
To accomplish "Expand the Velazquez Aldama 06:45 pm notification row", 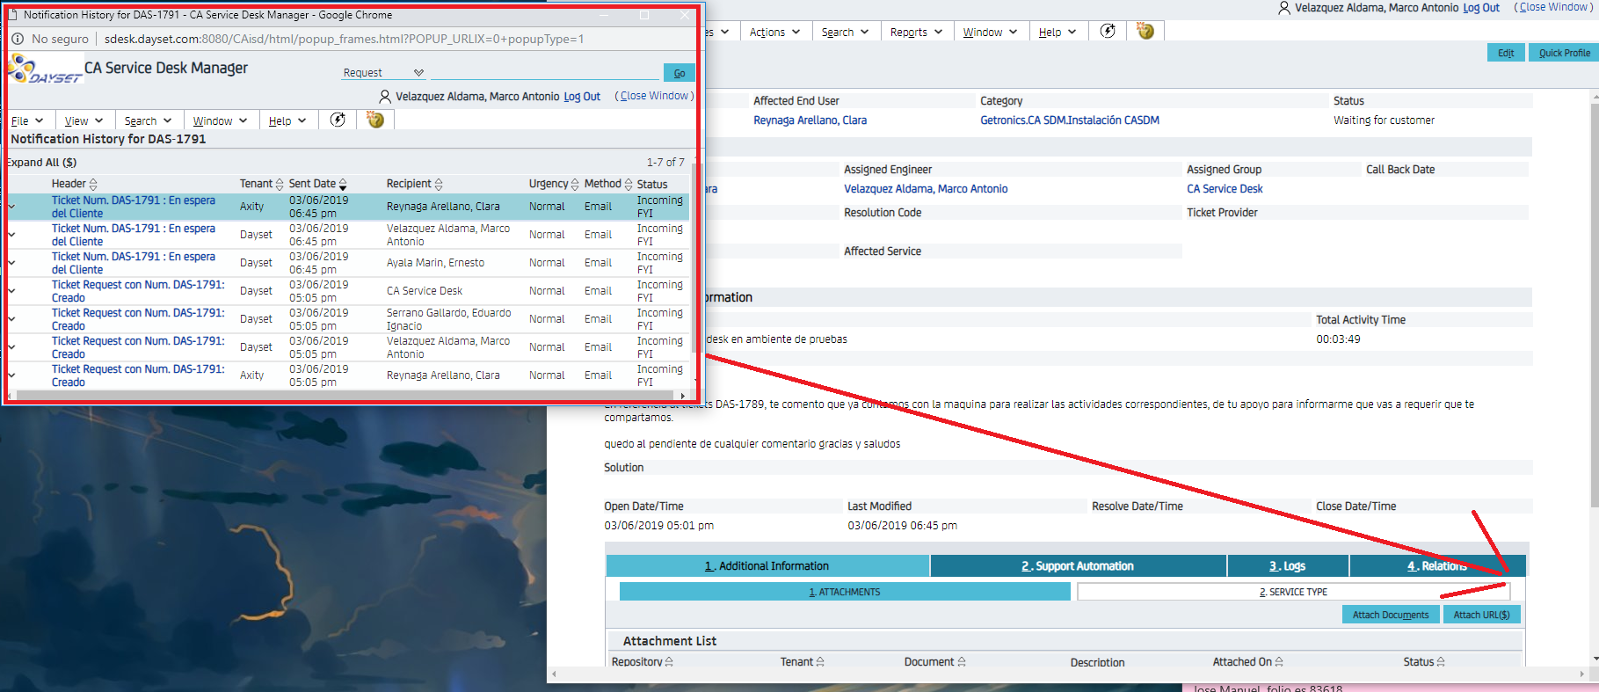I will coord(12,235).
